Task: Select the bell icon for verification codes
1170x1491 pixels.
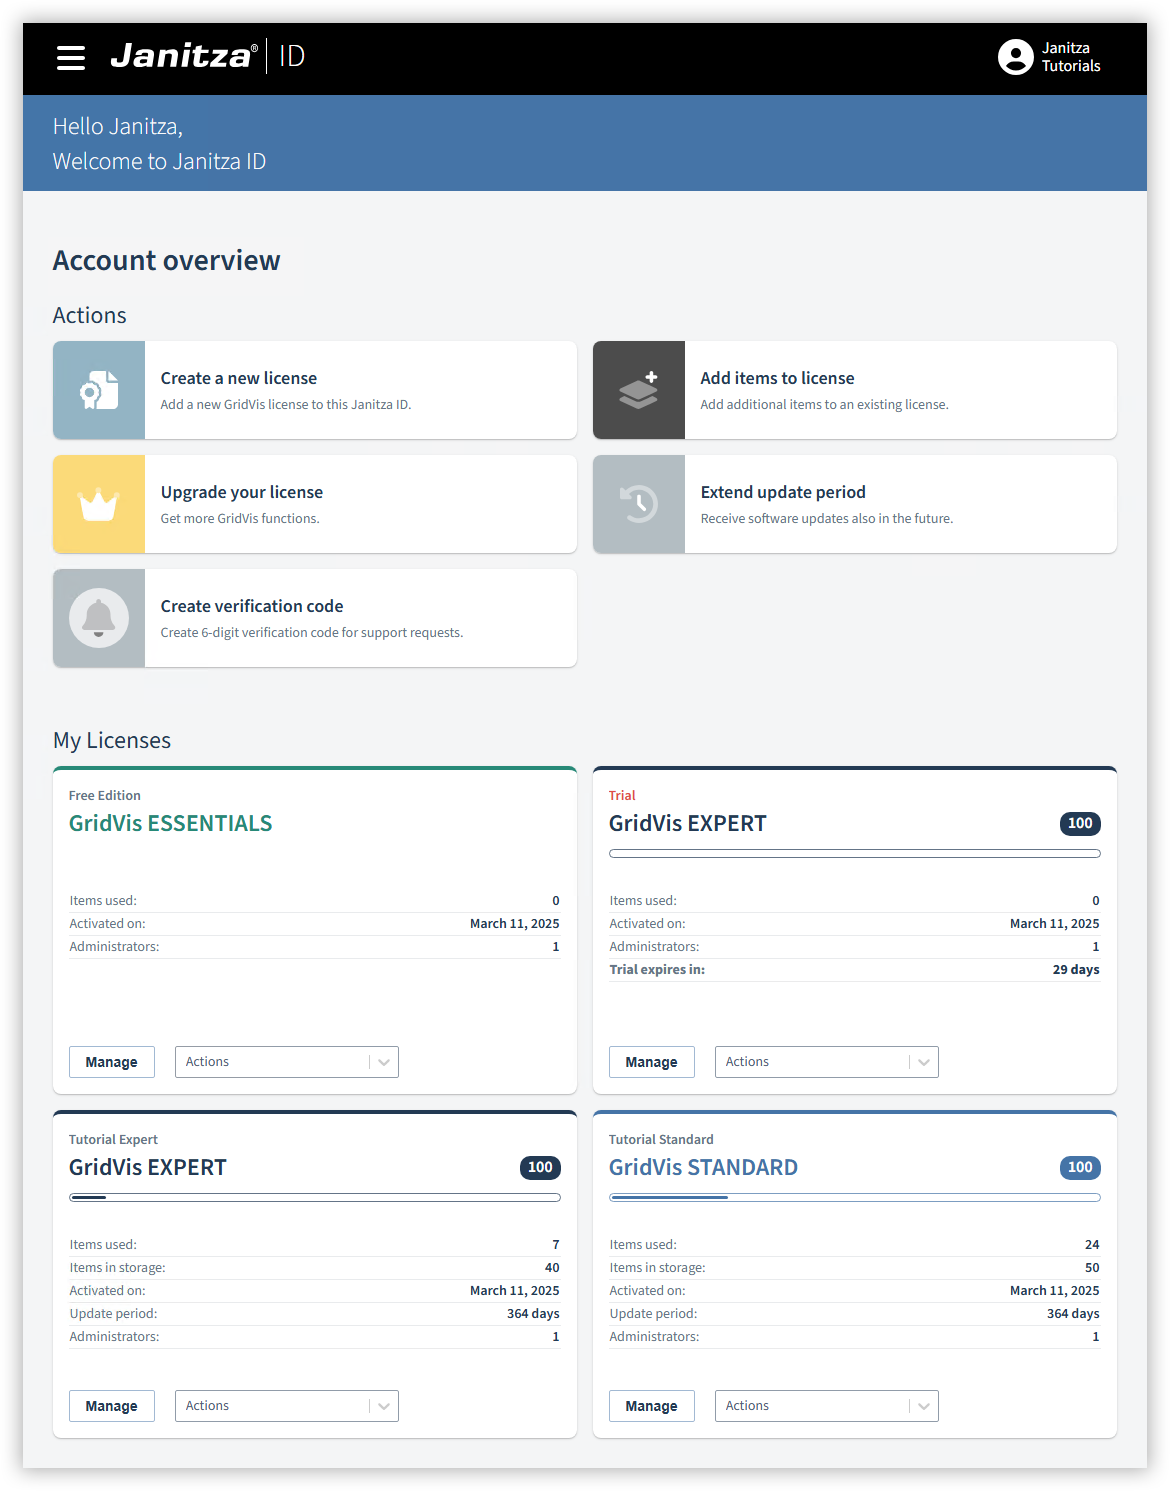Action: point(98,618)
